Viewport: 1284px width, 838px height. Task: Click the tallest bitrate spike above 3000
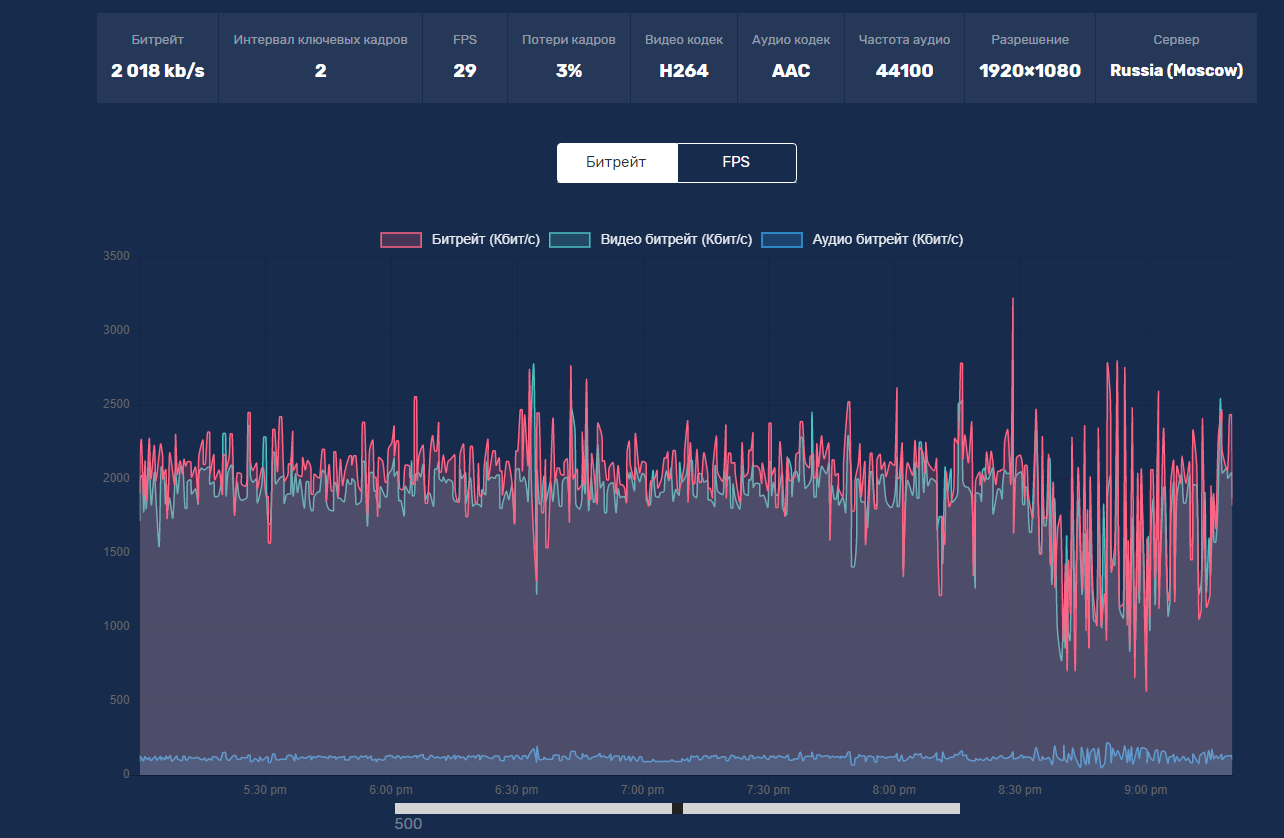point(1013,299)
